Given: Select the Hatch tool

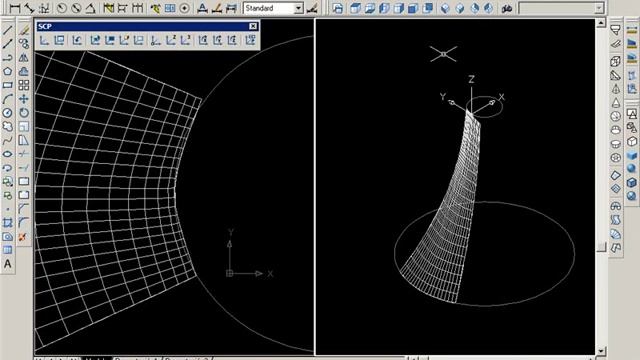Looking at the screenshot, I should 7,223.
